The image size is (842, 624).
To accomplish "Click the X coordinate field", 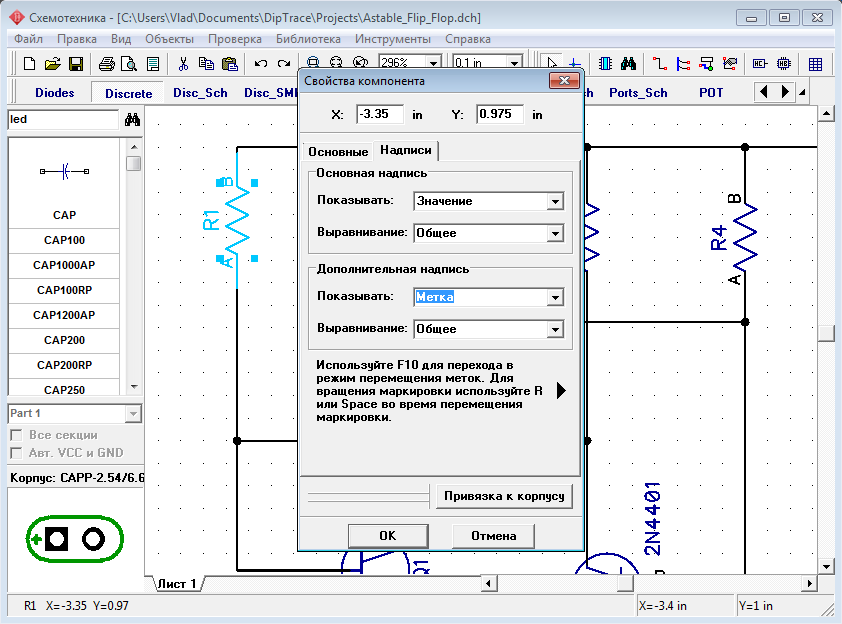I will click(380, 114).
